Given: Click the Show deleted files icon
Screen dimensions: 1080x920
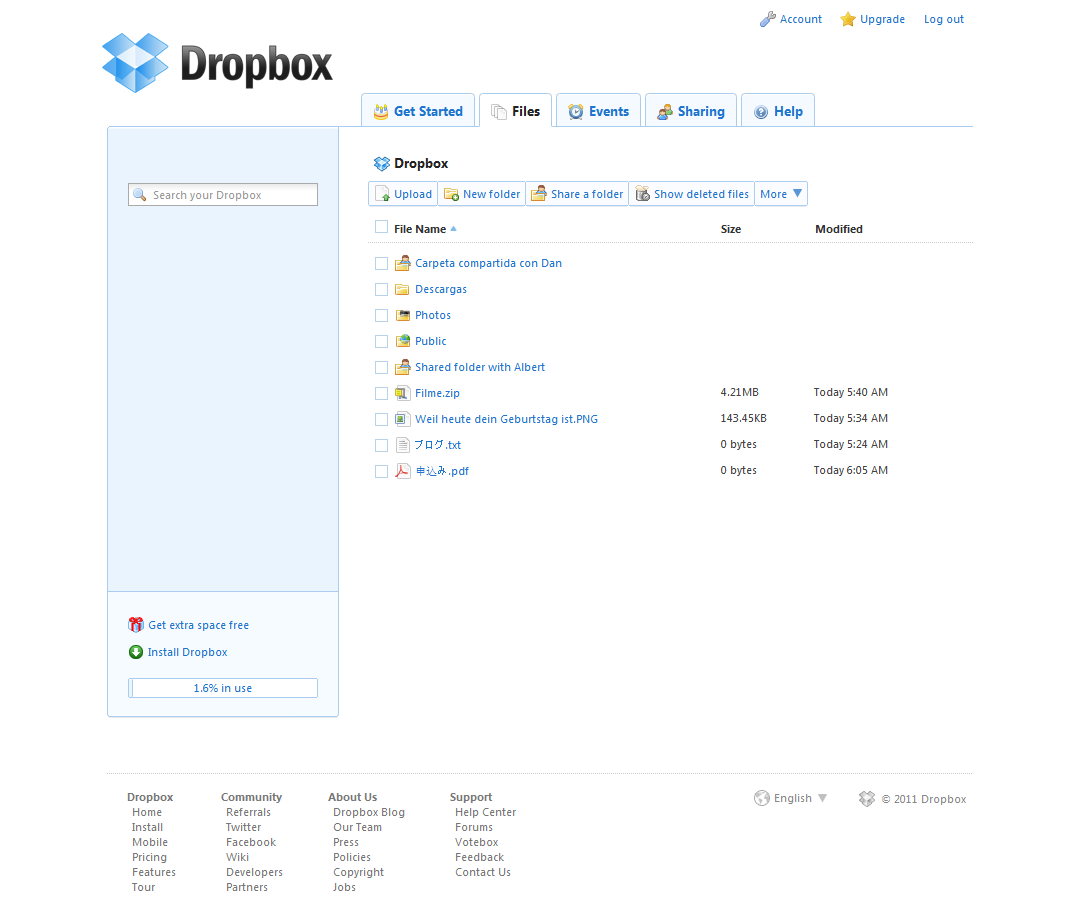Looking at the screenshot, I should coord(642,194).
